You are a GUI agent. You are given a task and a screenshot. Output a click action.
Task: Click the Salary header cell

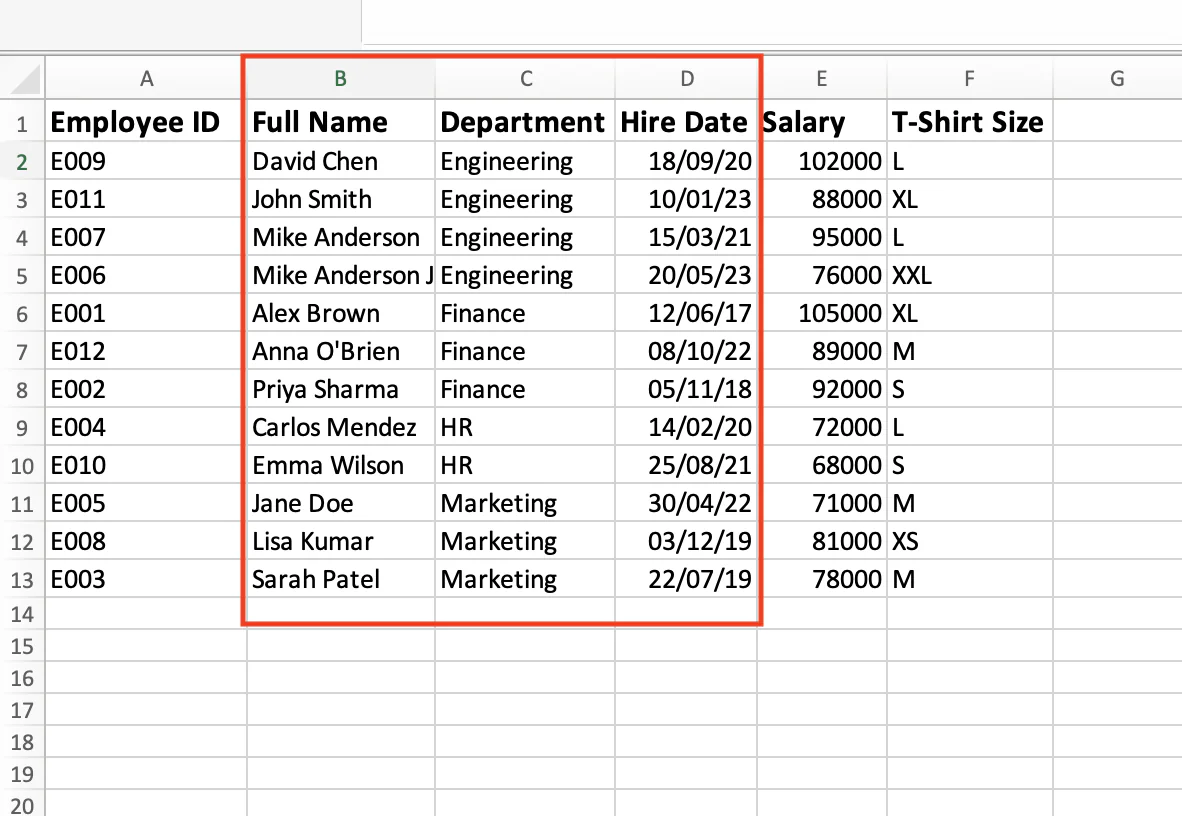(x=822, y=122)
